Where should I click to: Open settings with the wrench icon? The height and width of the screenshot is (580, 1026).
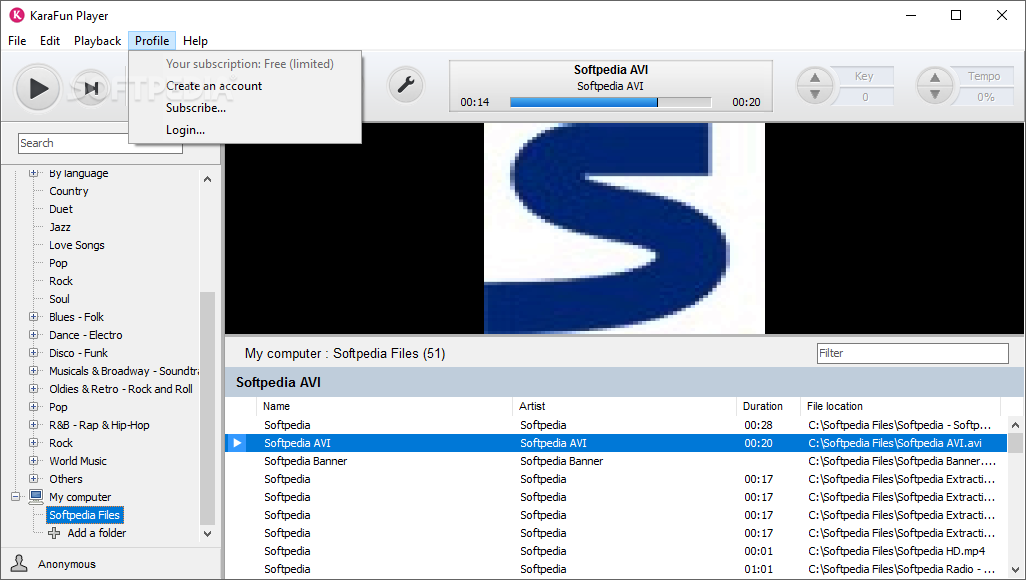pos(406,85)
